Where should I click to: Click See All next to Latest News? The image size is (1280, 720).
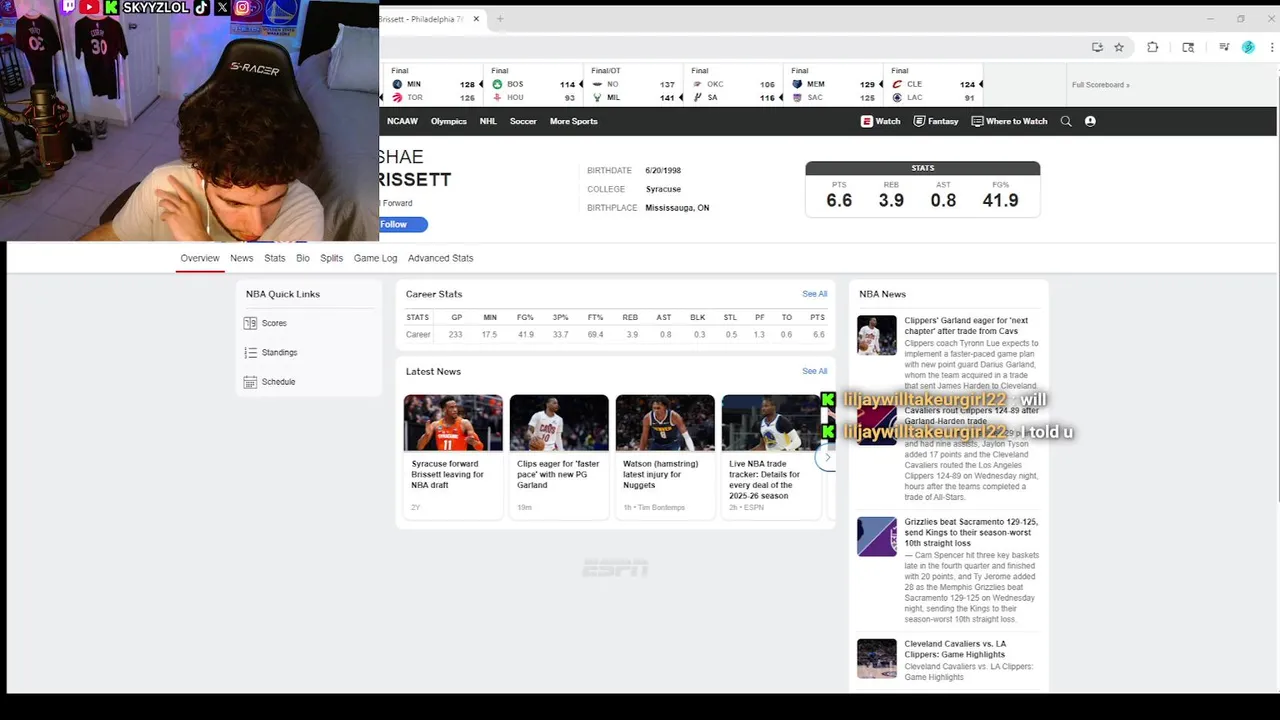click(x=815, y=371)
